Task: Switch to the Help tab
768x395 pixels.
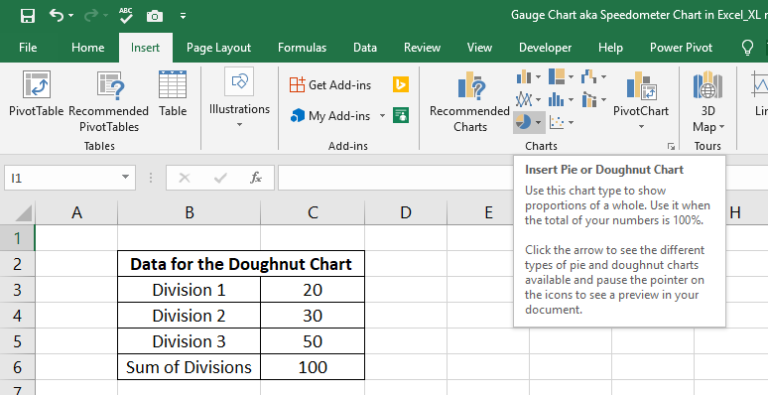Action: pos(610,48)
